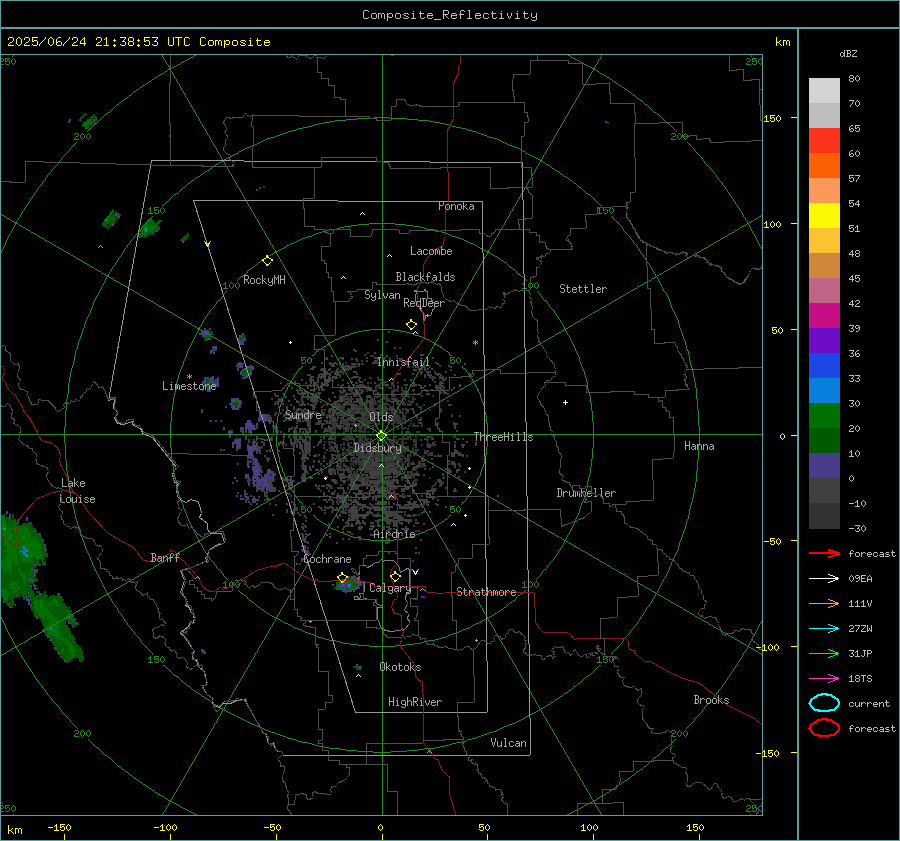Select the HighRiver label
The image size is (900, 841).
pyautogui.click(x=415, y=702)
